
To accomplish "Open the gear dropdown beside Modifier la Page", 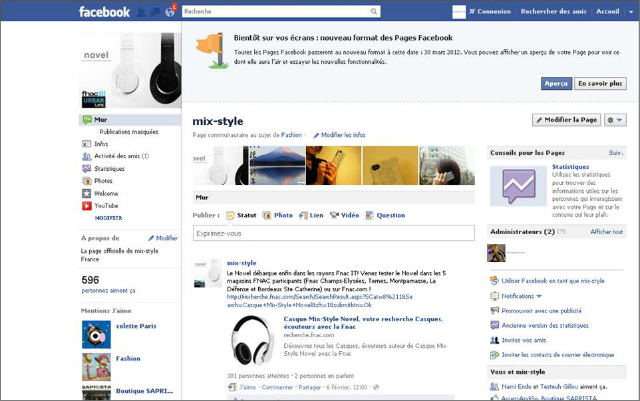I will tap(615, 120).
